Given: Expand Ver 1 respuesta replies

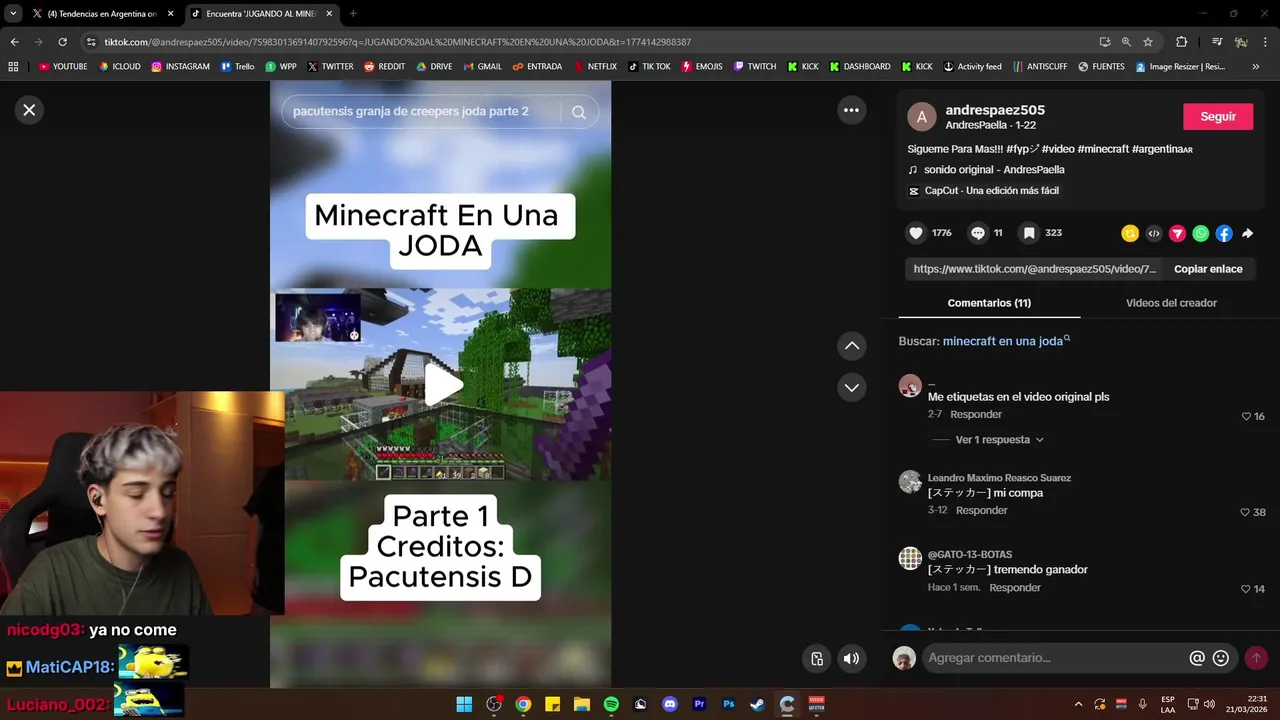Looking at the screenshot, I should coord(999,439).
